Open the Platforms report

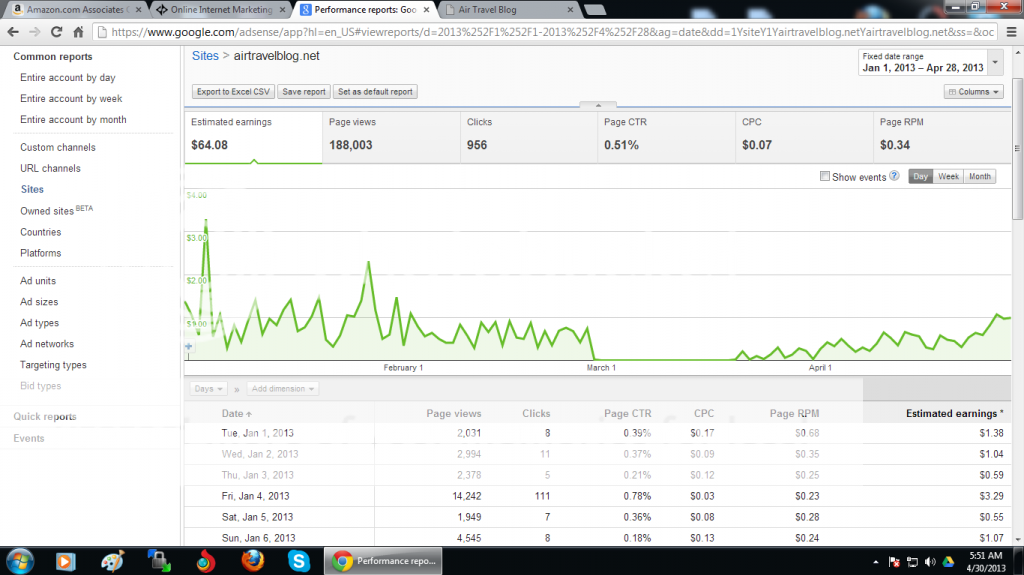click(40, 253)
